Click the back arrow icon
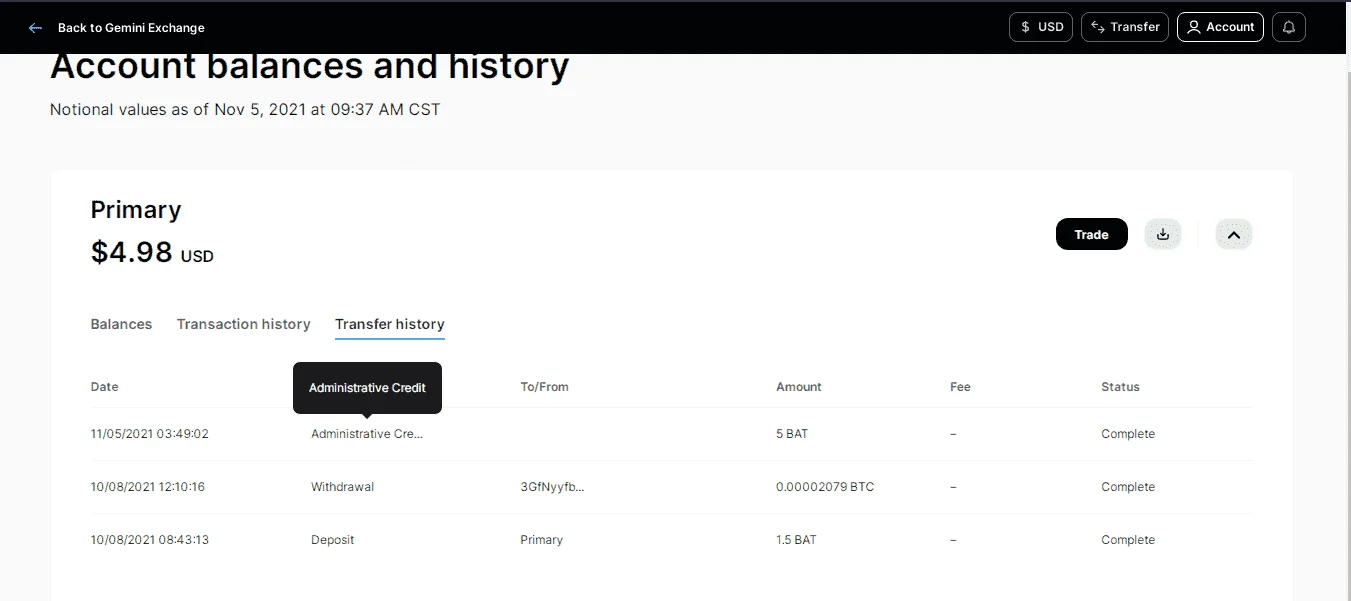Viewport: 1351px width, 601px height. (x=35, y=28)
